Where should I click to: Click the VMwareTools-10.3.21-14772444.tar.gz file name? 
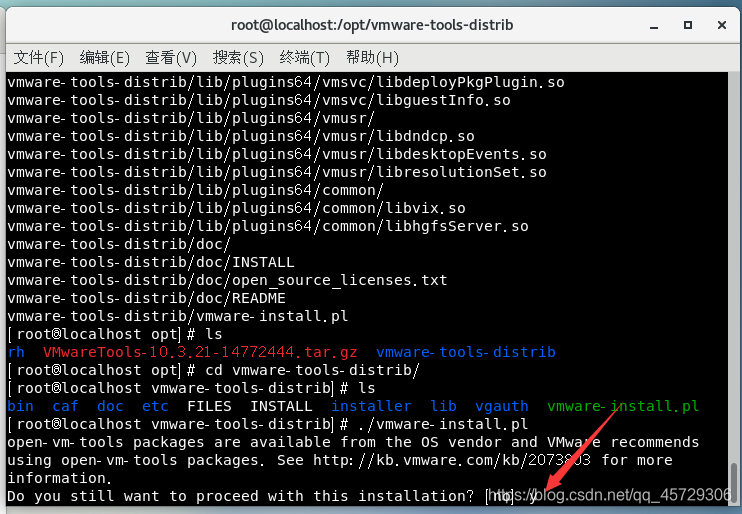(200, 352)
